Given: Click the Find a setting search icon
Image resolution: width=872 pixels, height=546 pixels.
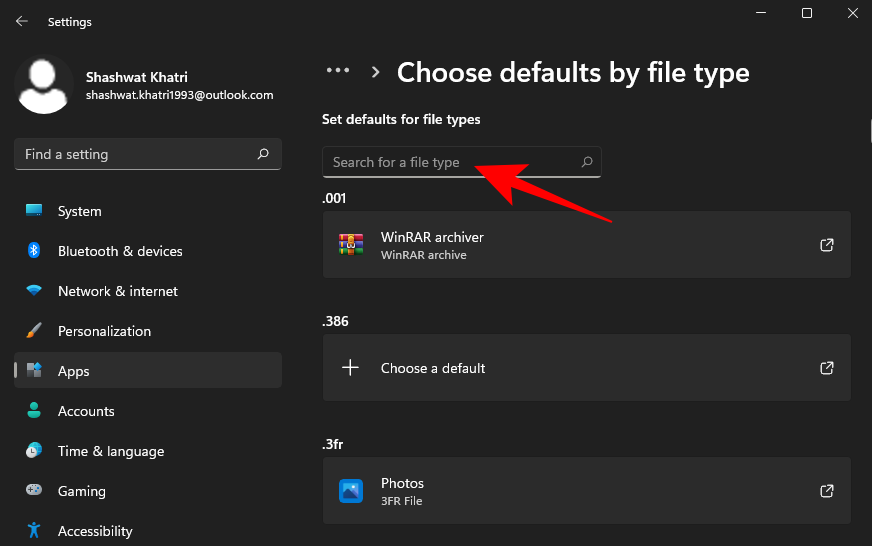Looking at the screenshot, I should 263,154.
